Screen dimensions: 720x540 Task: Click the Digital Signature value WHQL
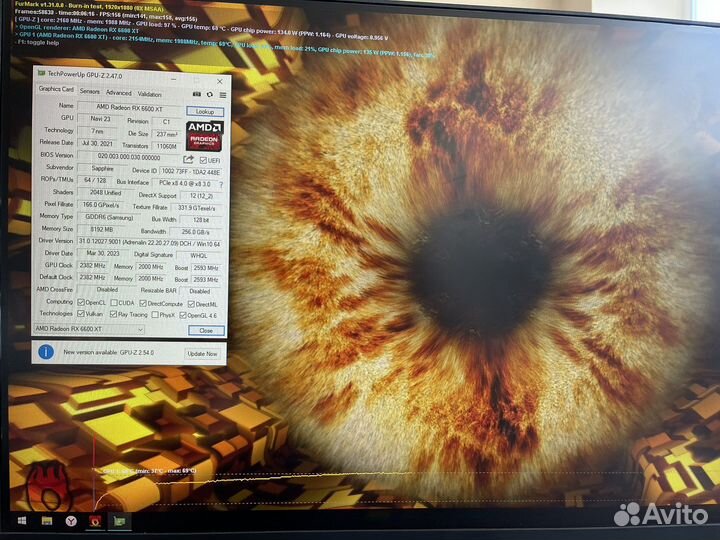point(199,256)
